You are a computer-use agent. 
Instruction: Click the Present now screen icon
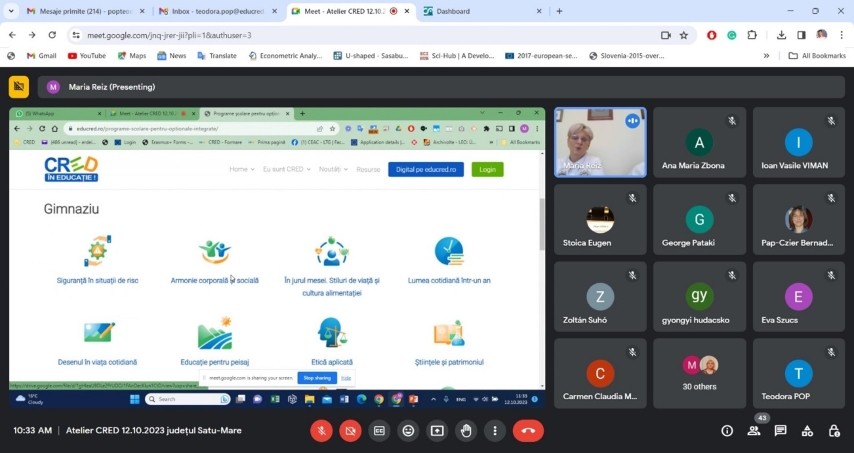pos(437,430)
